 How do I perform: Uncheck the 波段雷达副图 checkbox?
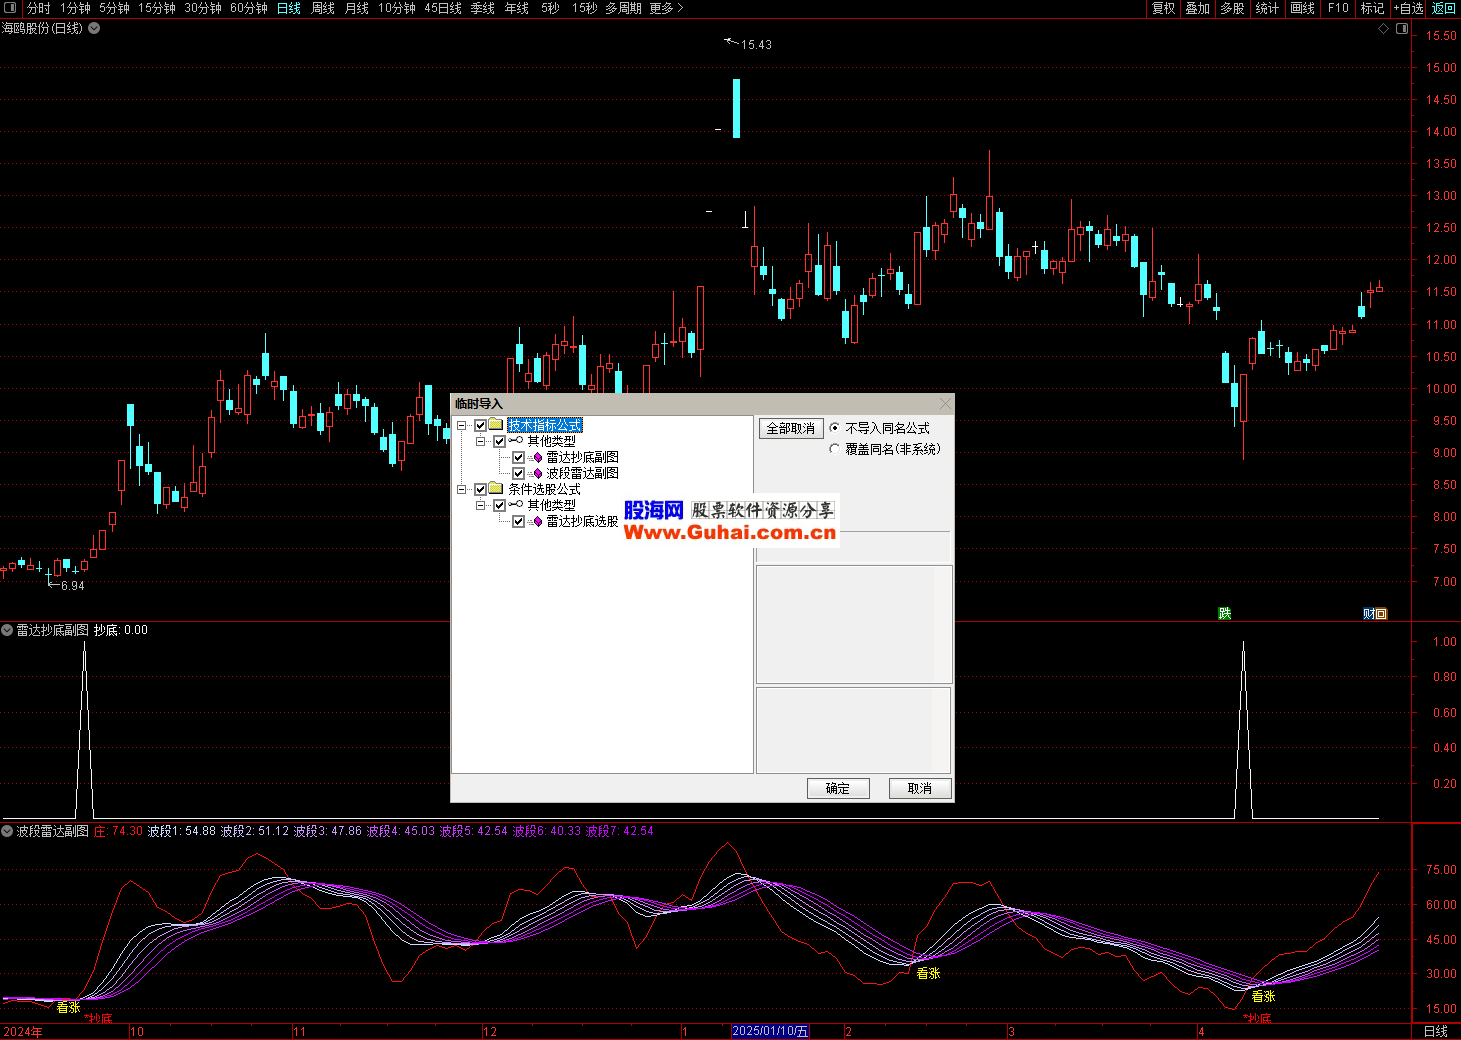coord(518,473)
